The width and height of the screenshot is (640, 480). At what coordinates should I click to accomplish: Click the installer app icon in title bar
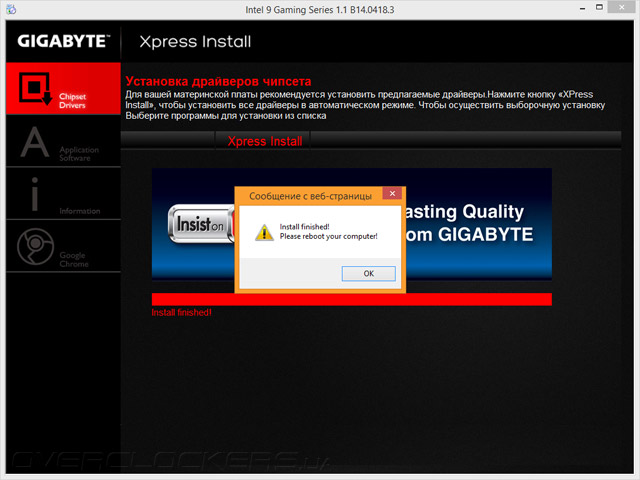11,9
